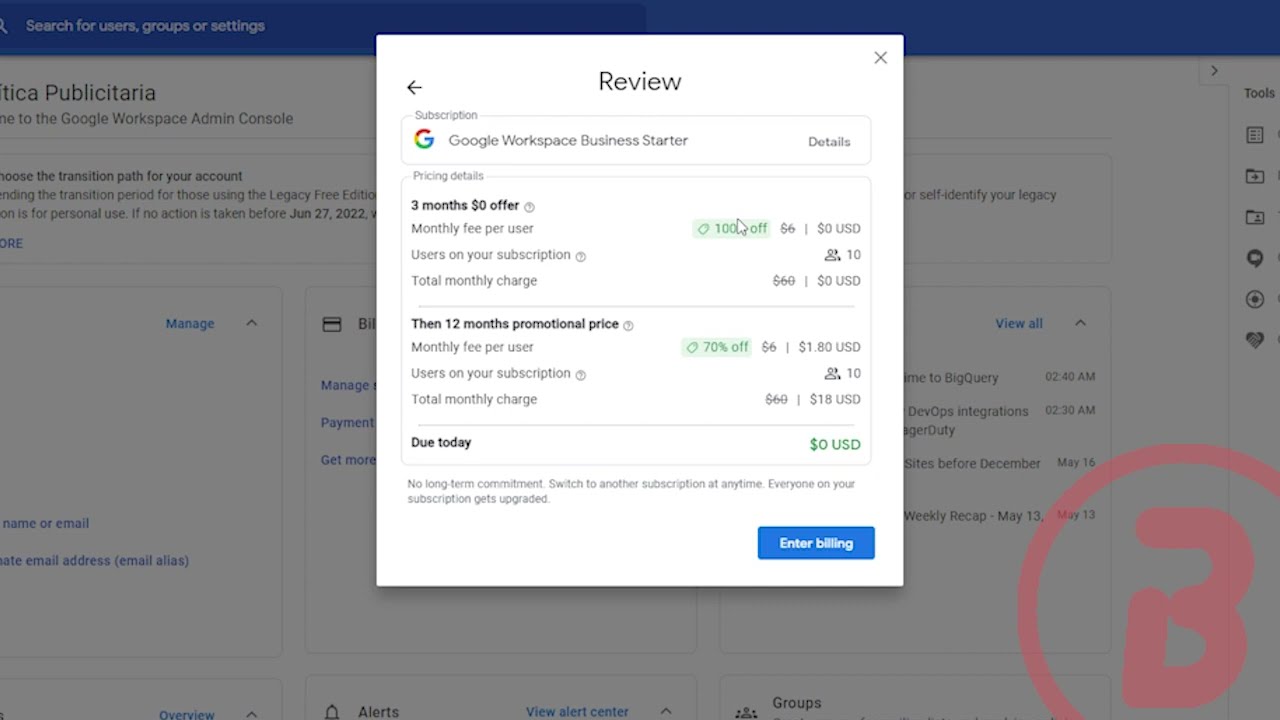
Task: Click the 70% off discount tag
Action: pos(716,347)
